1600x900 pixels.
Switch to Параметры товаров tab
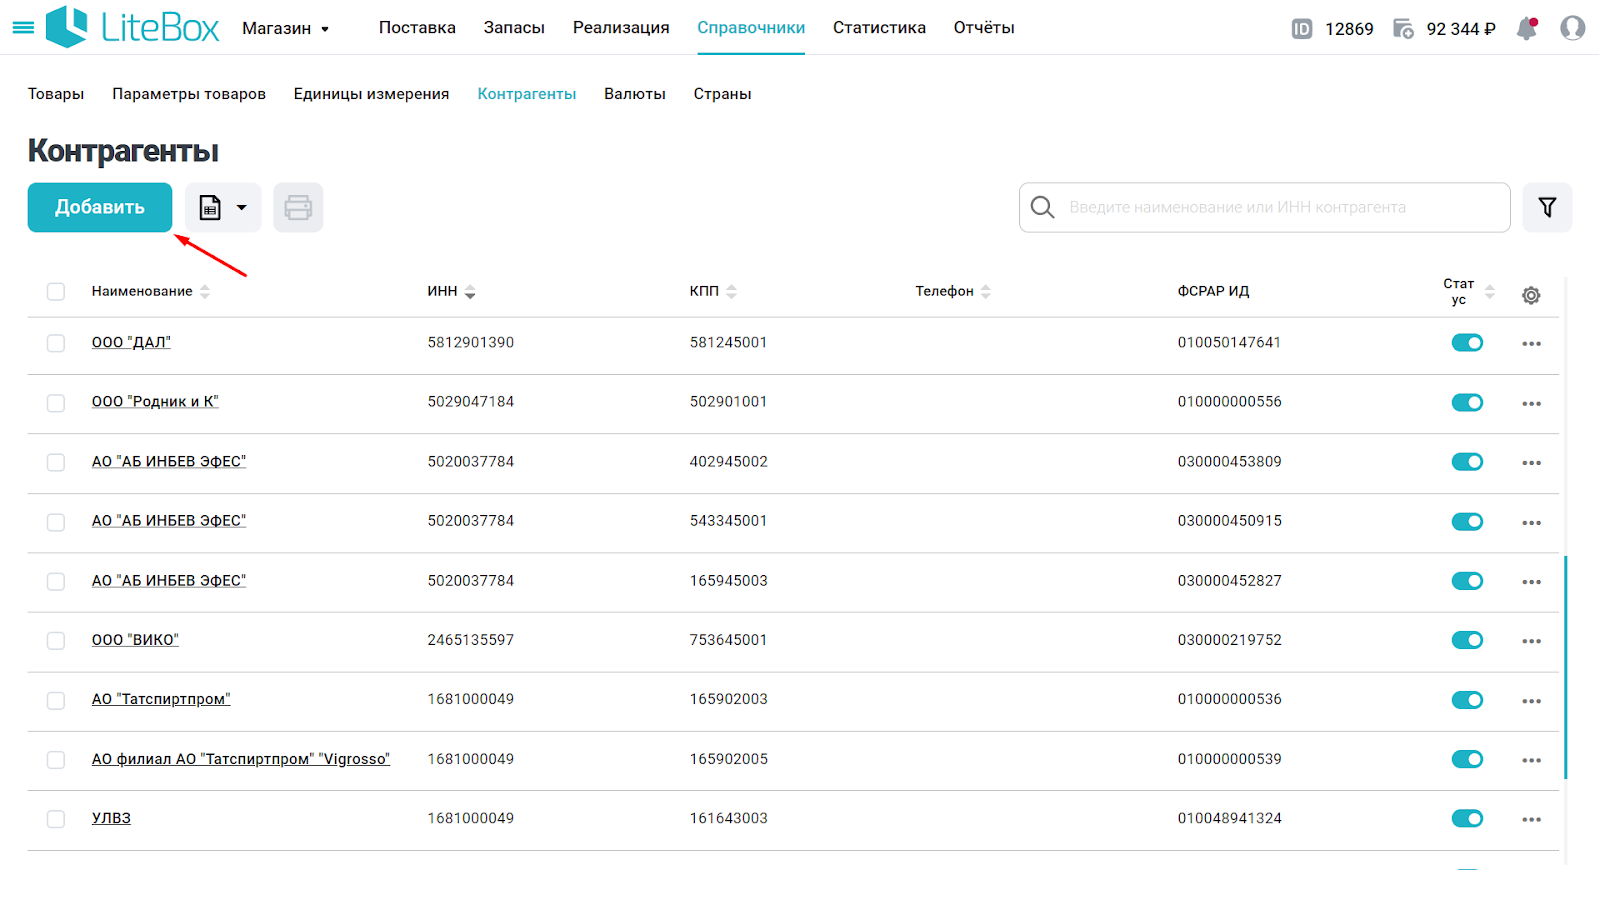coord(189,94)
